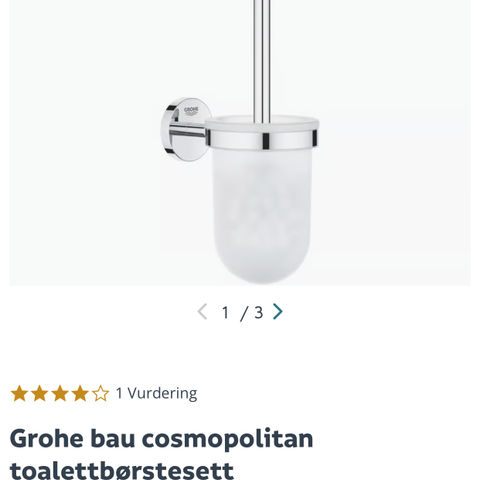Open the 1 Vurdering reviews link
This screenshot has width=480, height=480.
(x=156, y=393)
